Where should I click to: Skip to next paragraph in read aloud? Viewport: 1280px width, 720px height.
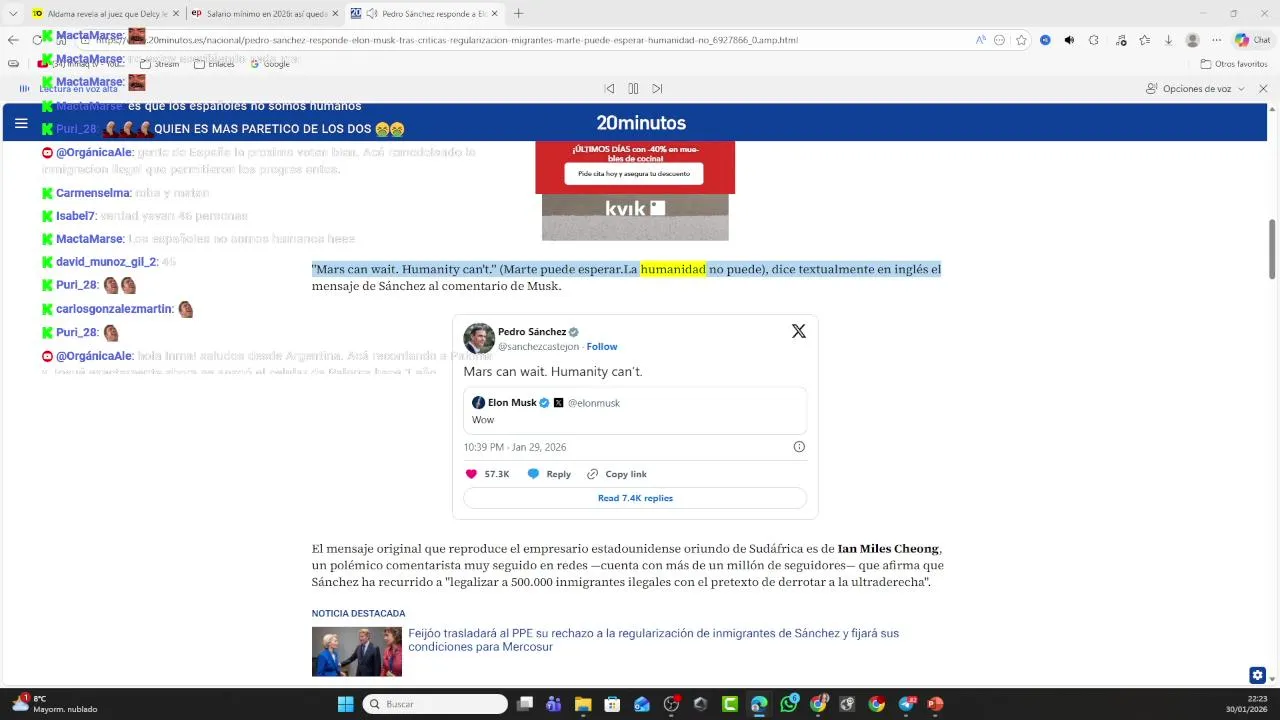657,89
